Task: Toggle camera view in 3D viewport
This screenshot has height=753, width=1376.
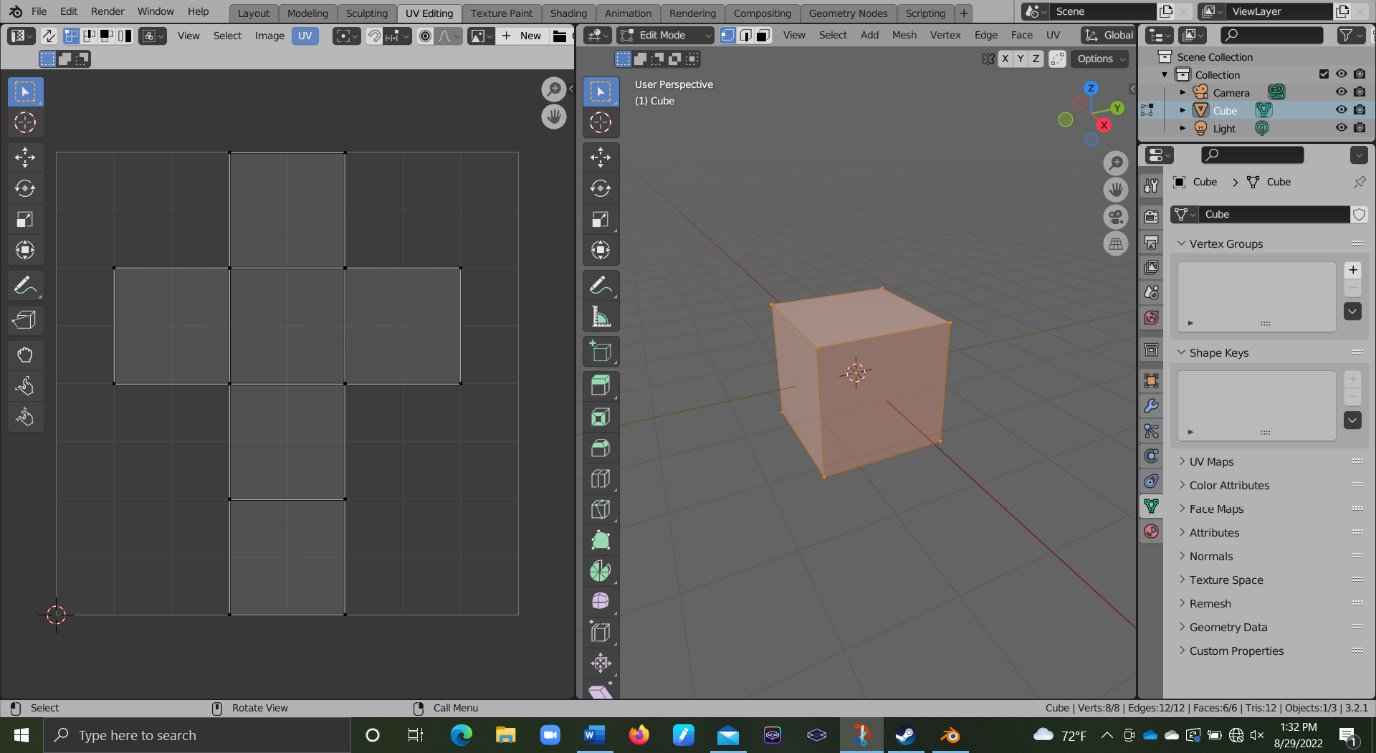Action: click(x=1116, y=217)
